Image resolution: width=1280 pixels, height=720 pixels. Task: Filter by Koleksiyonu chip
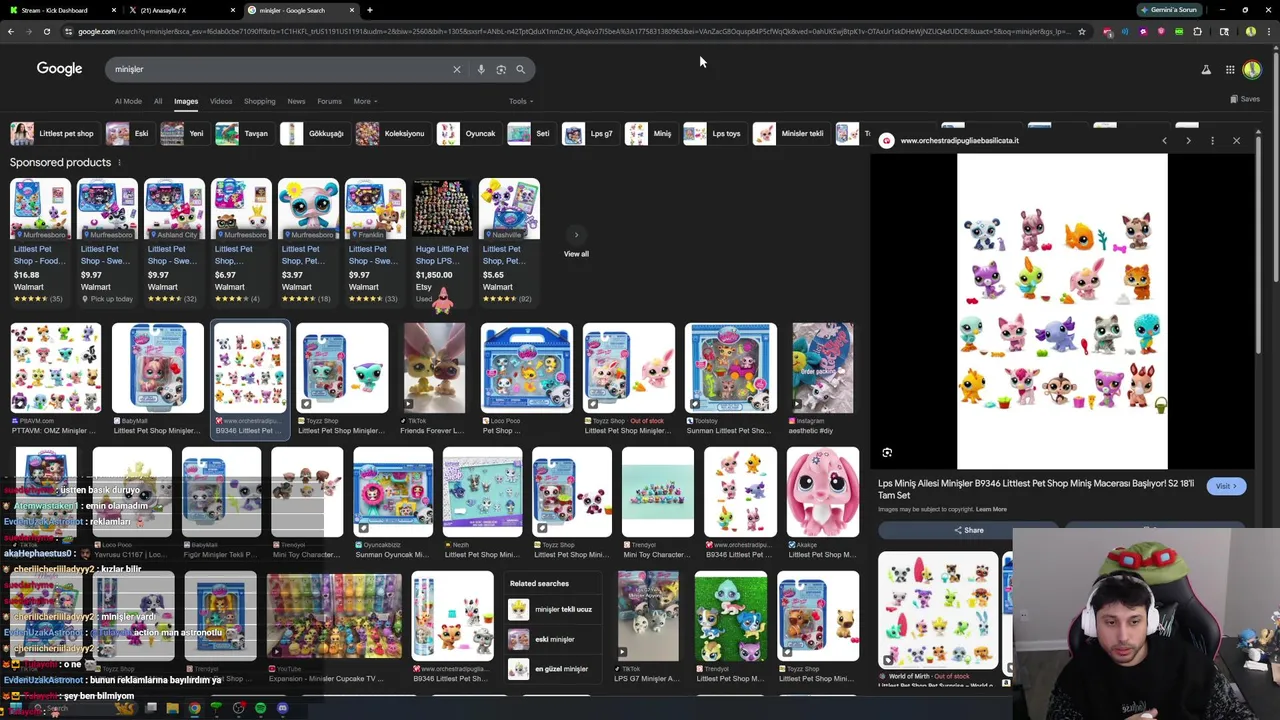click(x=392, y=133)
